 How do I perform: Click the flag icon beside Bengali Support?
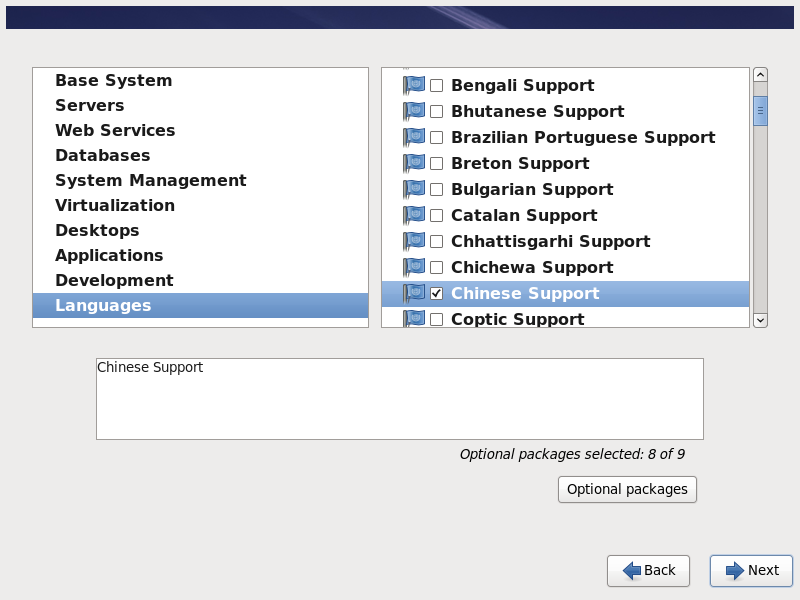tap(414, 85)
